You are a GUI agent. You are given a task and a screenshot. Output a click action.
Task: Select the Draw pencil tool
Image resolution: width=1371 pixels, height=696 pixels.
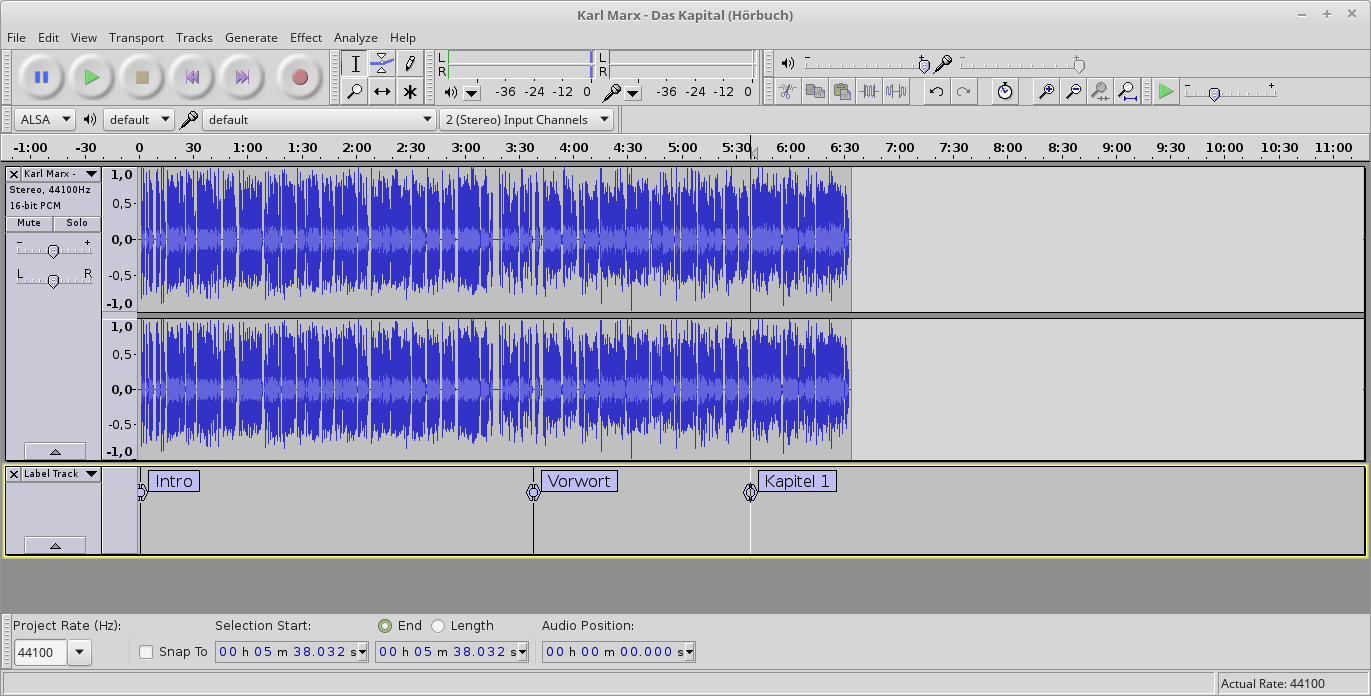pos(410,64)
